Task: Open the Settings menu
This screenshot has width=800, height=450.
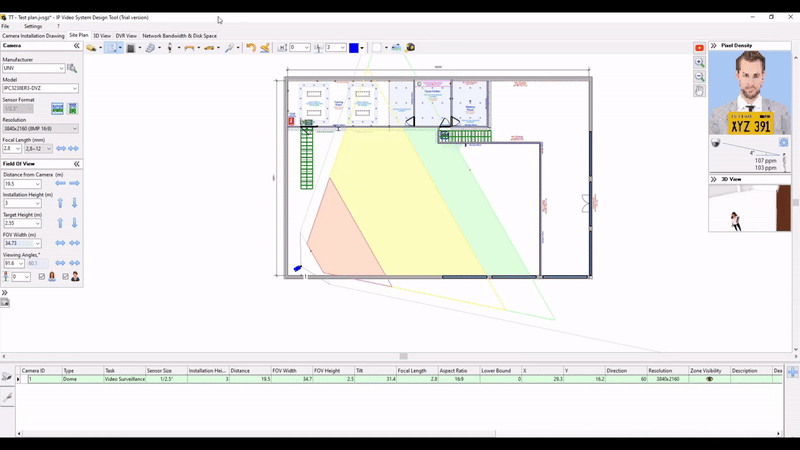Action: [x=33, y=26]
